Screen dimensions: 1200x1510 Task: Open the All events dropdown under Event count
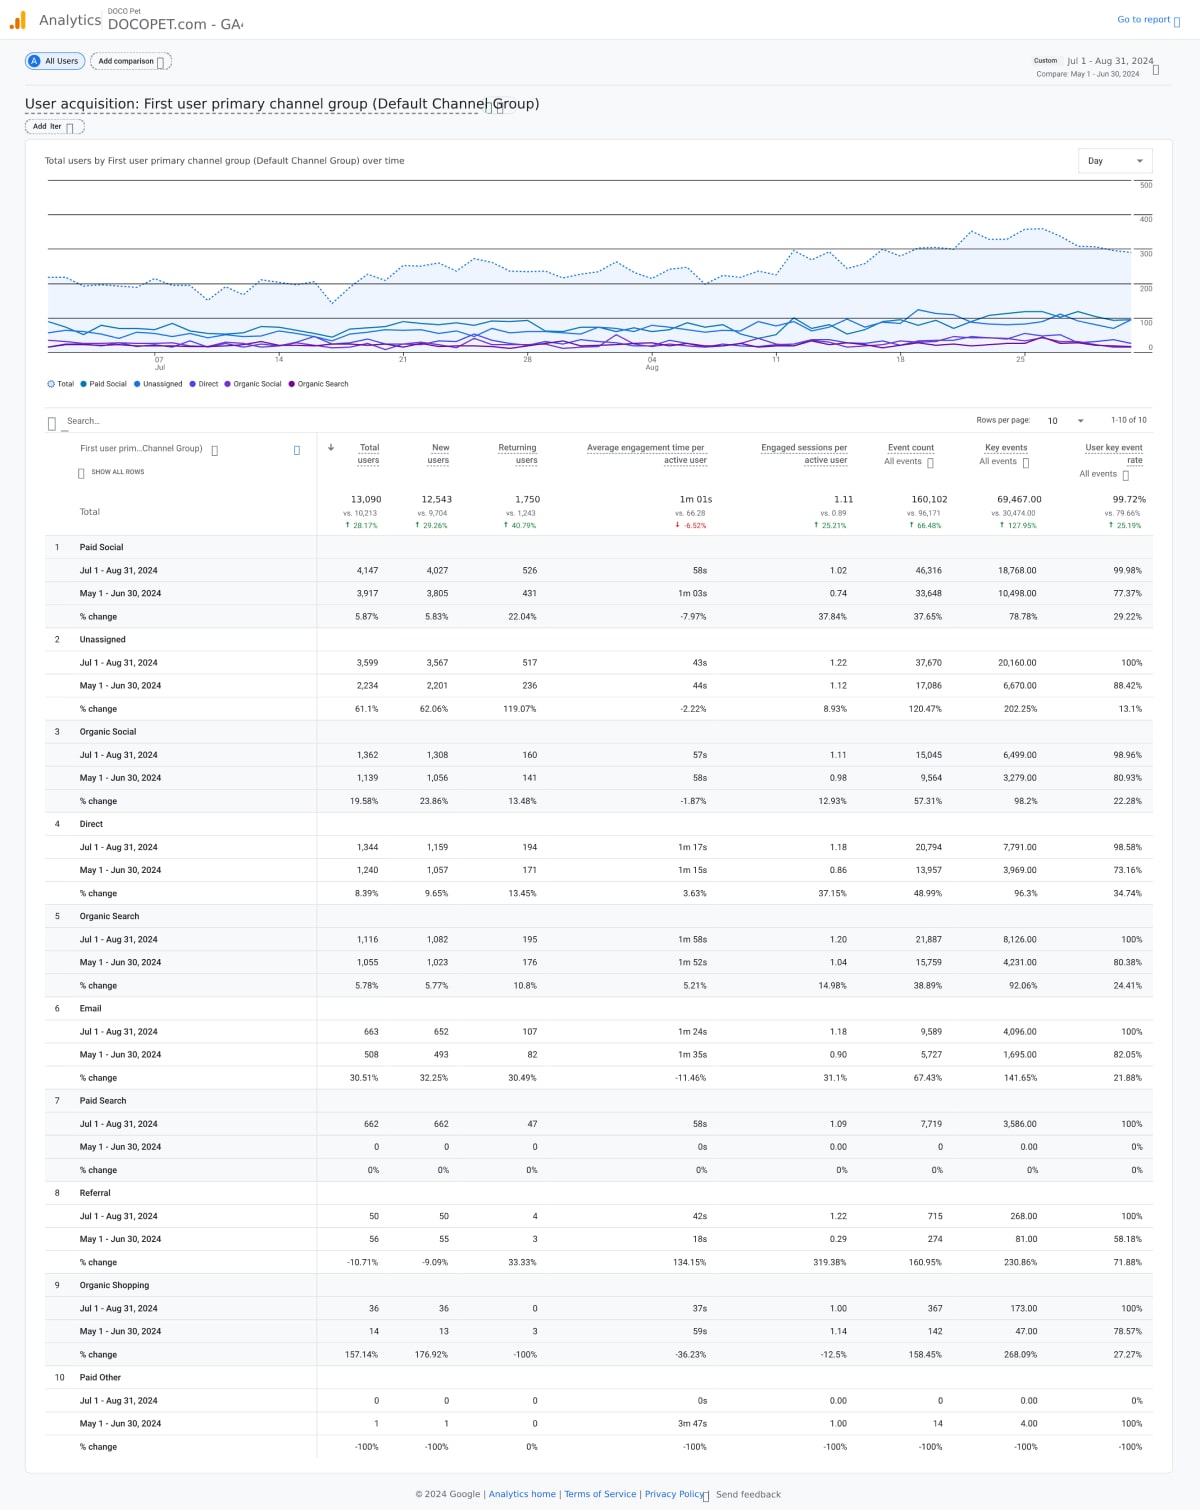pos(909,462)
